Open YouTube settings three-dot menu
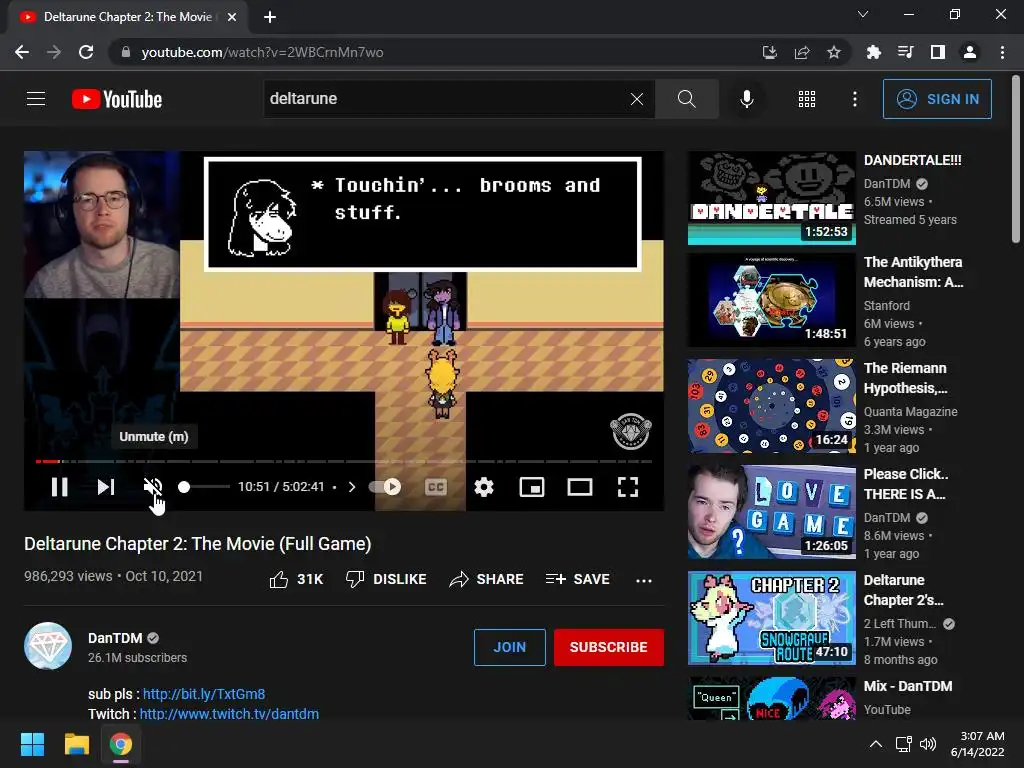Screen dimensions: 1024x768 [x=854, y=99]
